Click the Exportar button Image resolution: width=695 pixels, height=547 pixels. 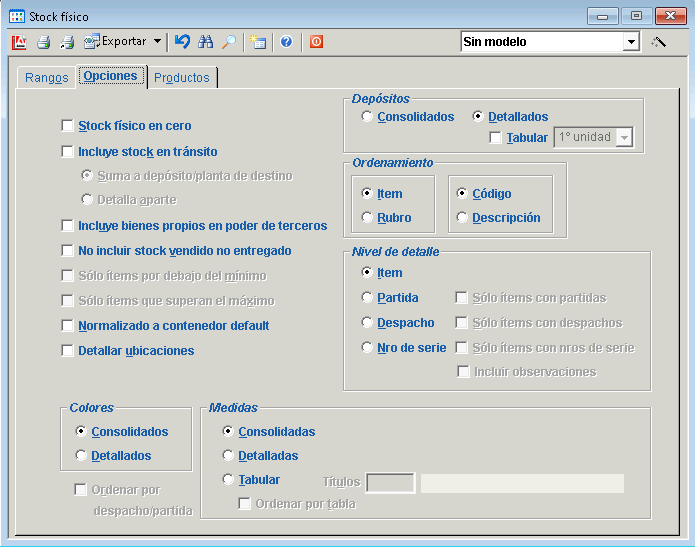(115, 42)
